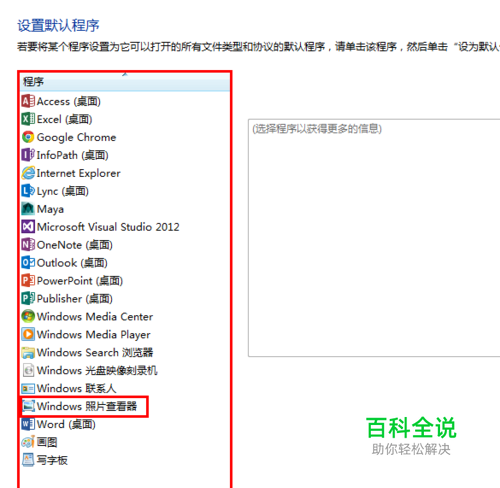The image size is (500, 488).
Task: Select "画图" in program list
Action: (x=47, y=442)
